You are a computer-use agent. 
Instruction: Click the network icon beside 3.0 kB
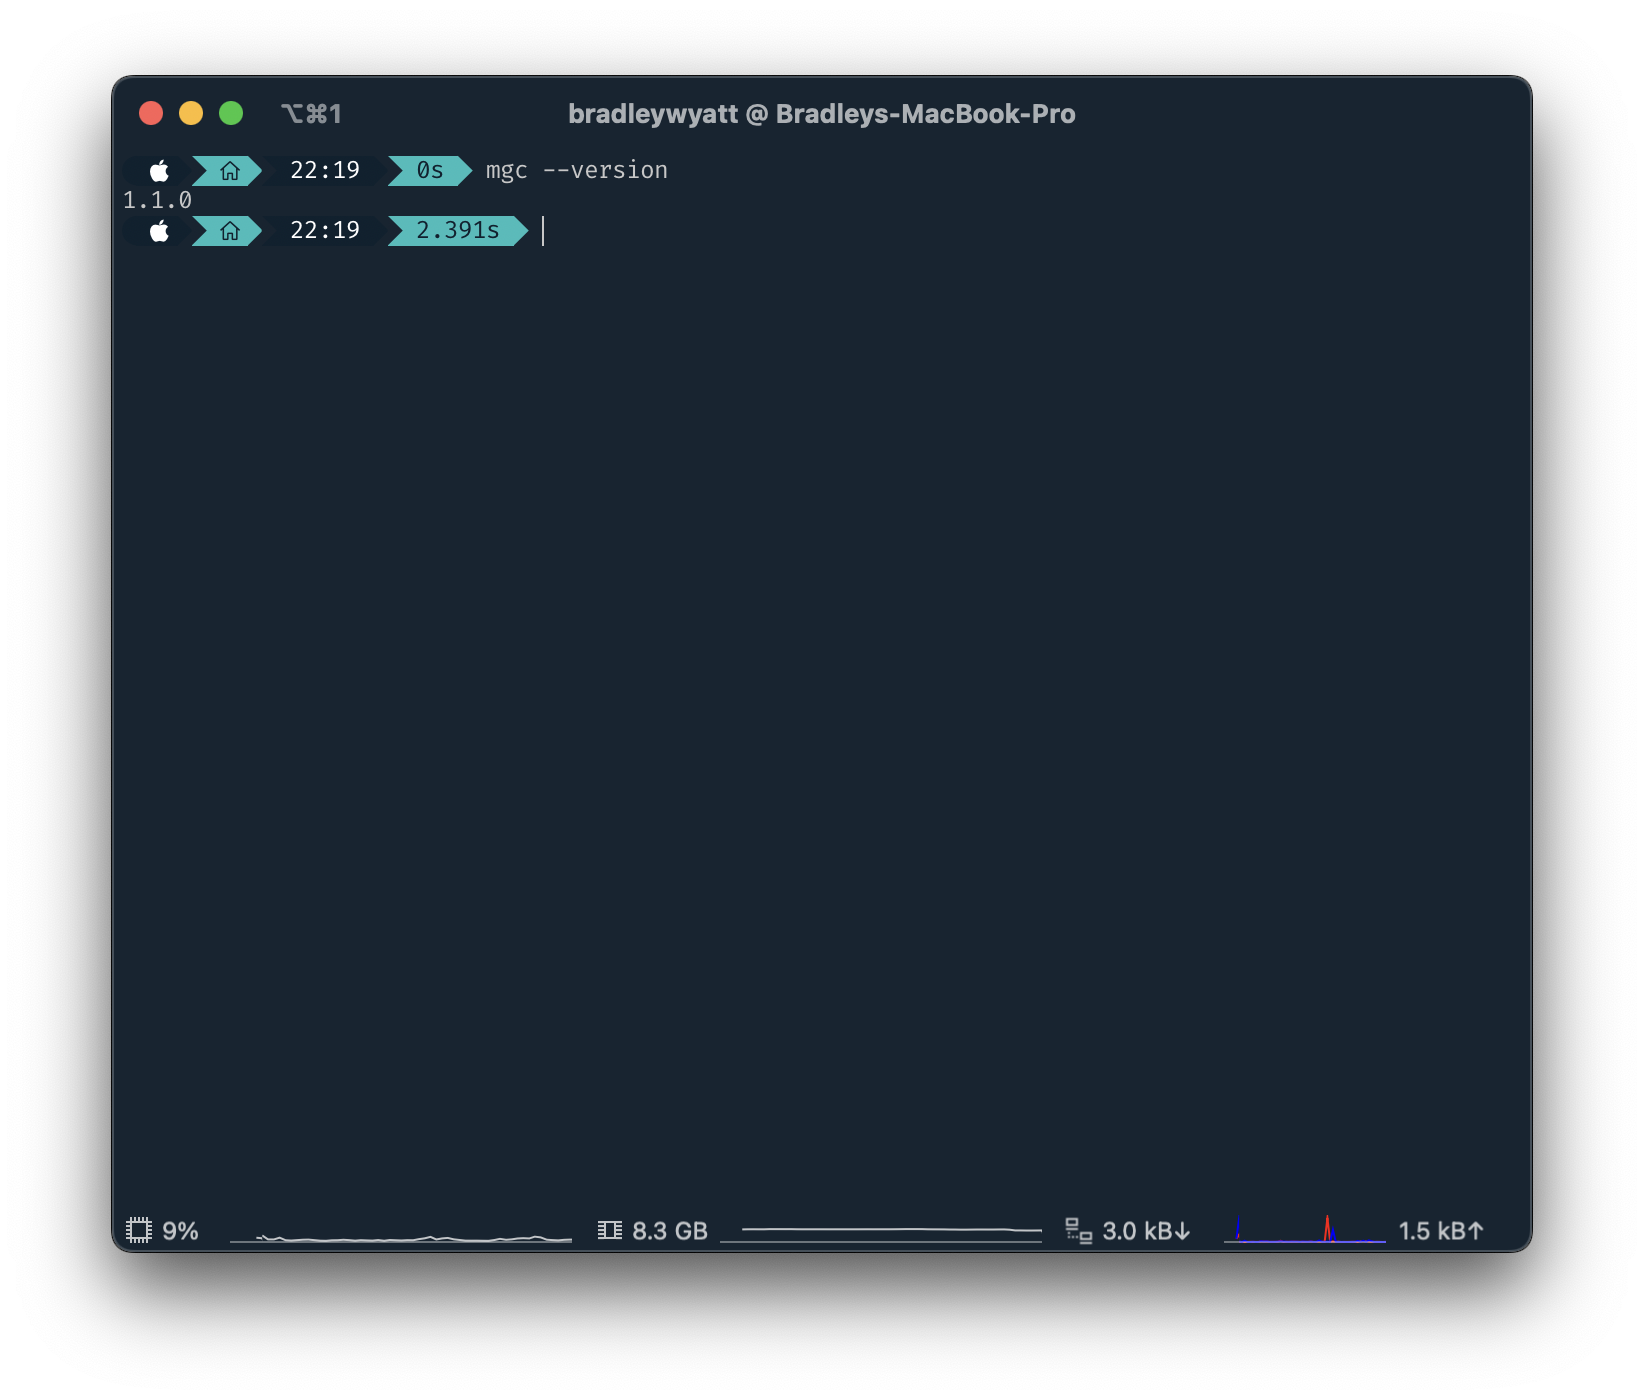[1079, 1231]
